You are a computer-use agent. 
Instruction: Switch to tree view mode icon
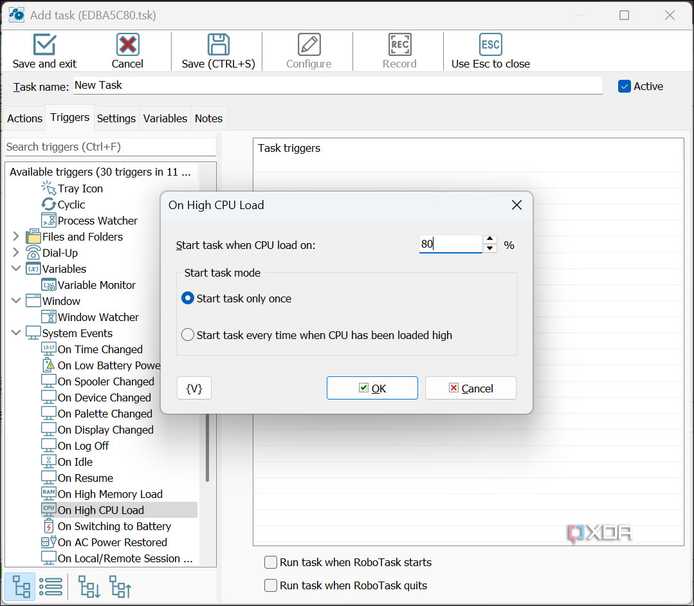[21, 587]
